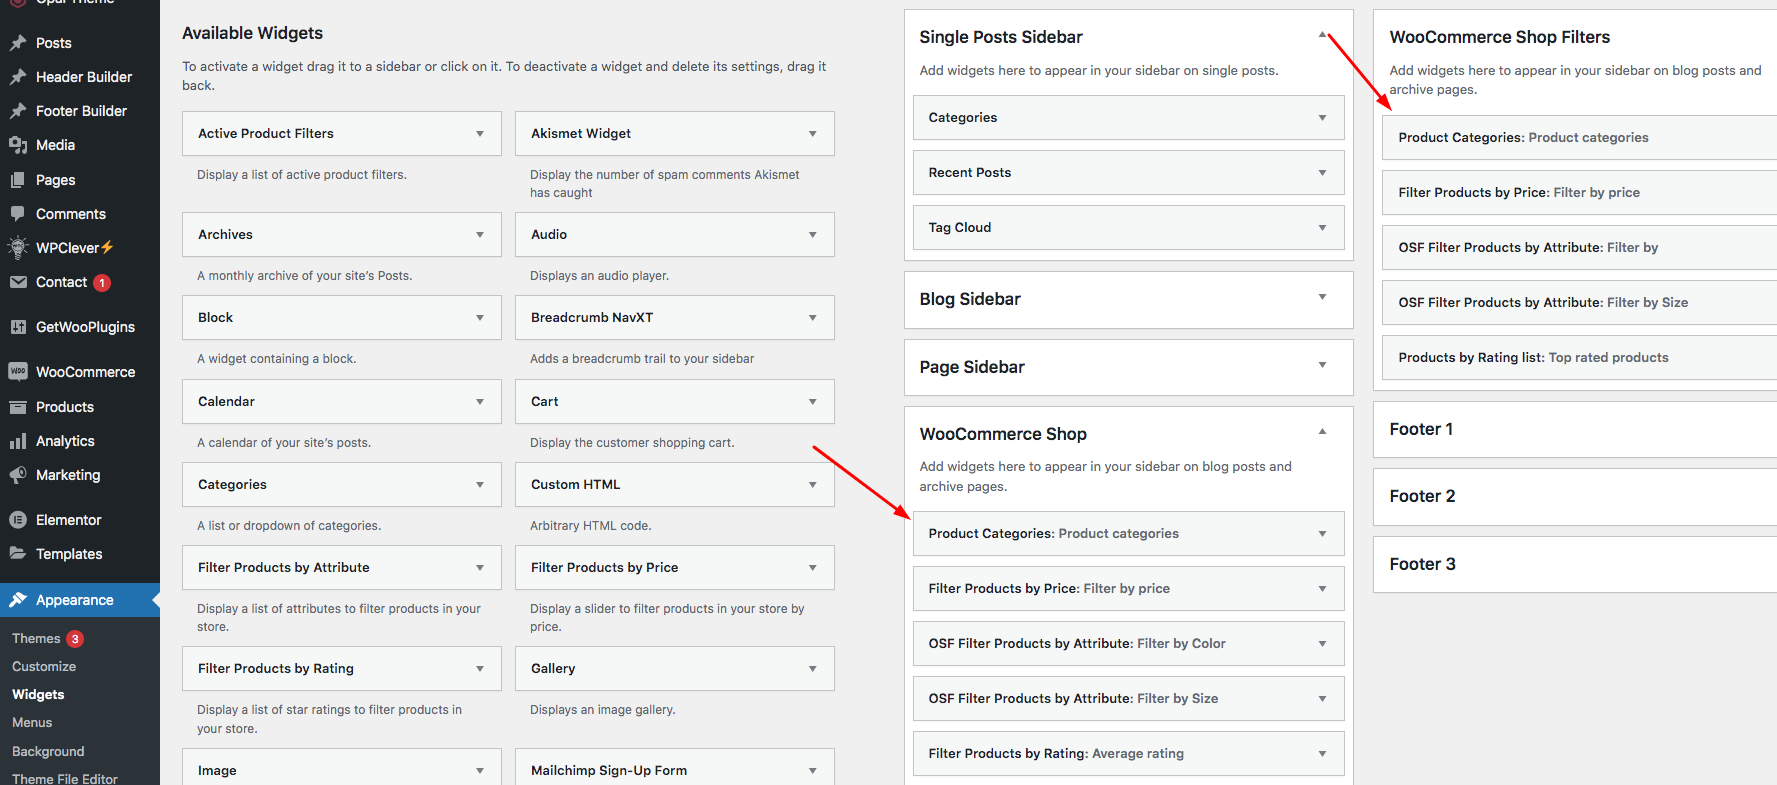
Task: Click the WPClever mascot icon
Action: [x=18, y=248]
